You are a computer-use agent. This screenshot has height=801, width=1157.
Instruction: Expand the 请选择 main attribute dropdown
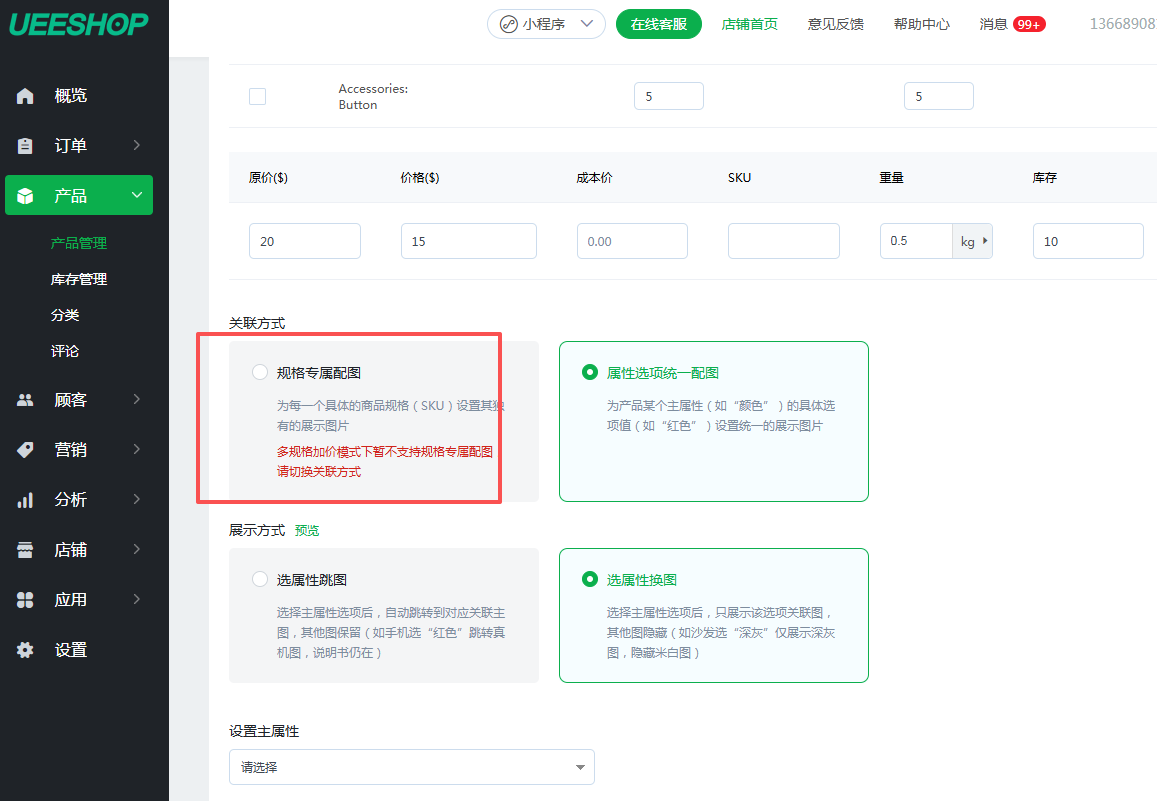point(411,767)
